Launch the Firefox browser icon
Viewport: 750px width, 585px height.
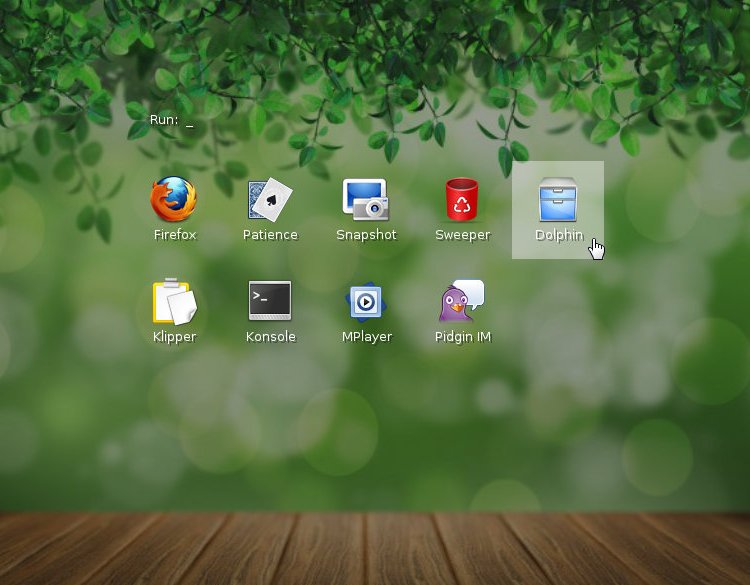[174, 199]
